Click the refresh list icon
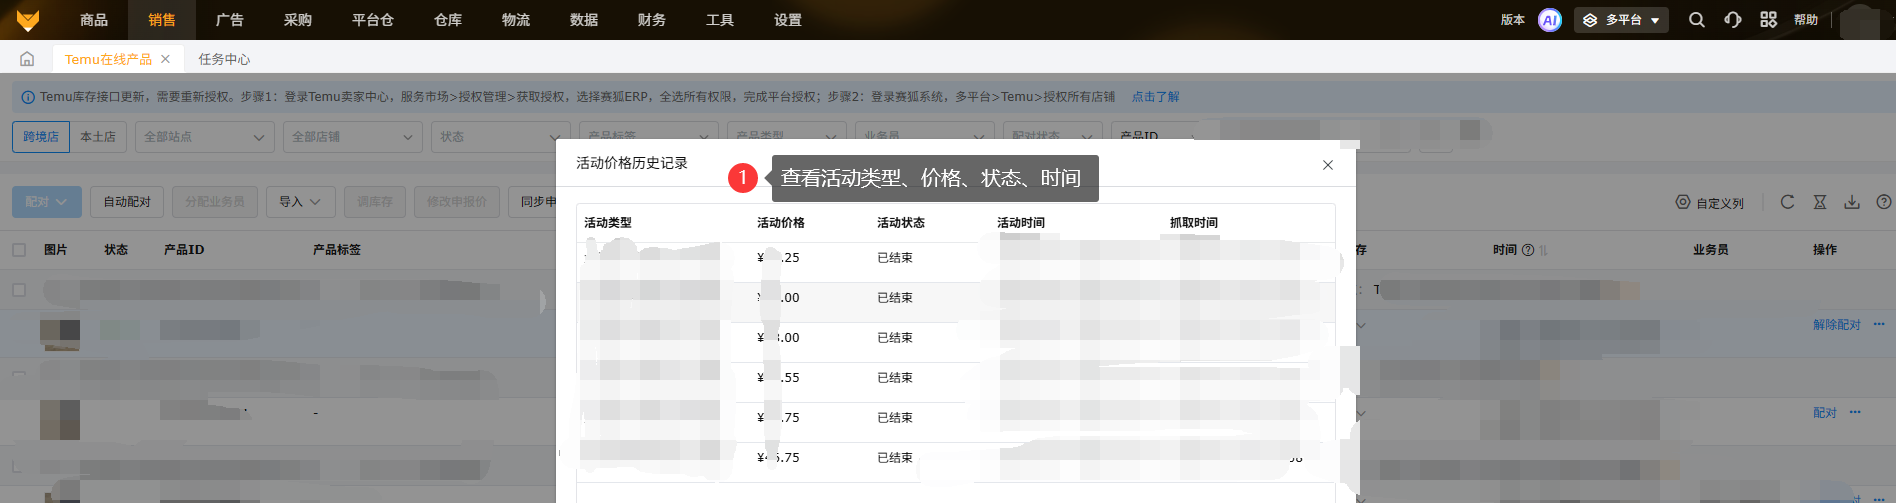Image resolution: width=1896 pixels, height=503 pixels. tap(1787, 202)
